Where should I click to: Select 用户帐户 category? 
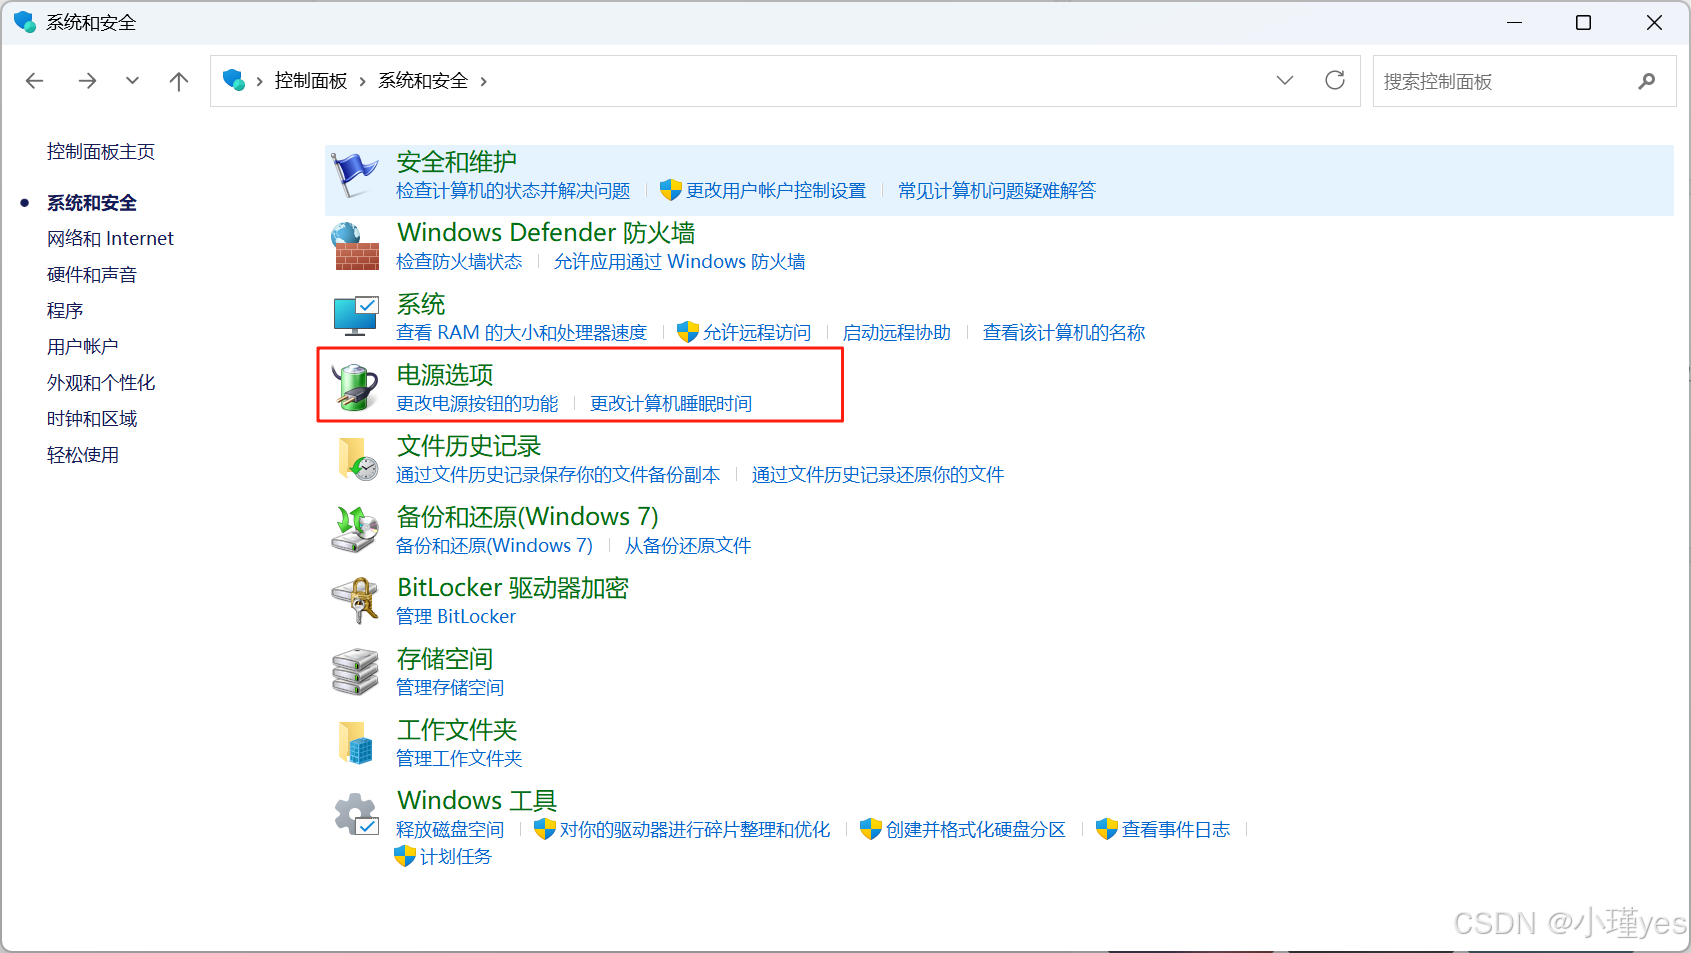pyautogui.click(x=83, y=347)
